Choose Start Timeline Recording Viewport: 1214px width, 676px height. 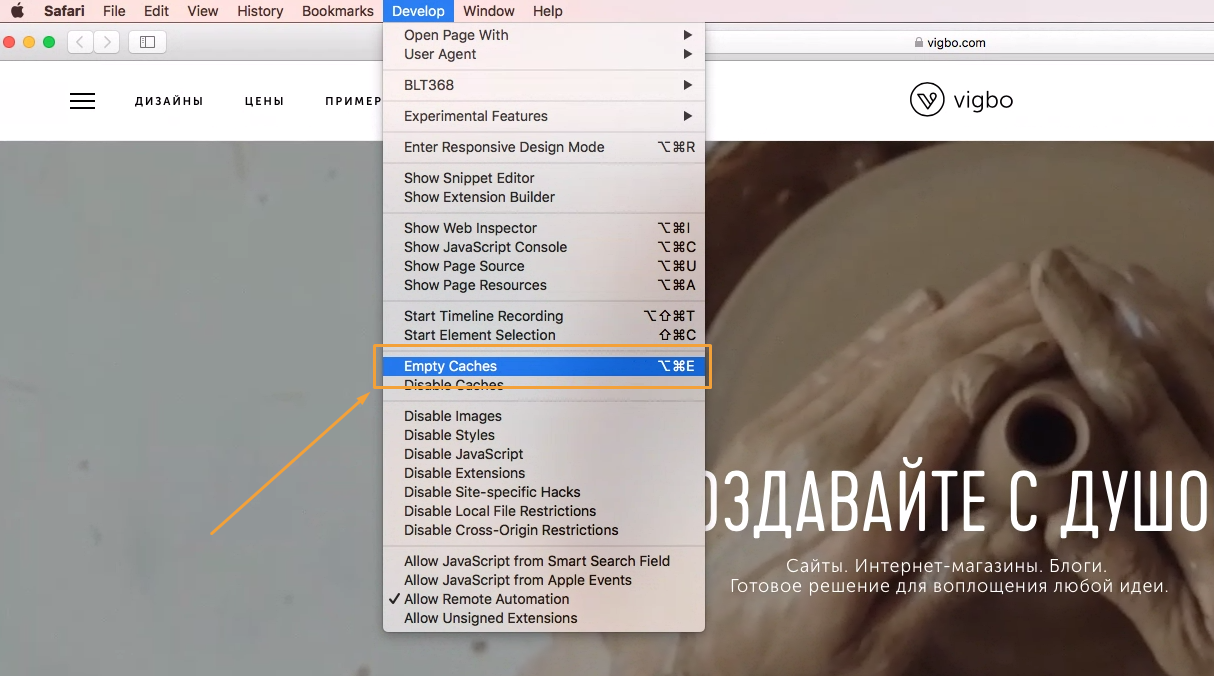(x=544, y=316)
